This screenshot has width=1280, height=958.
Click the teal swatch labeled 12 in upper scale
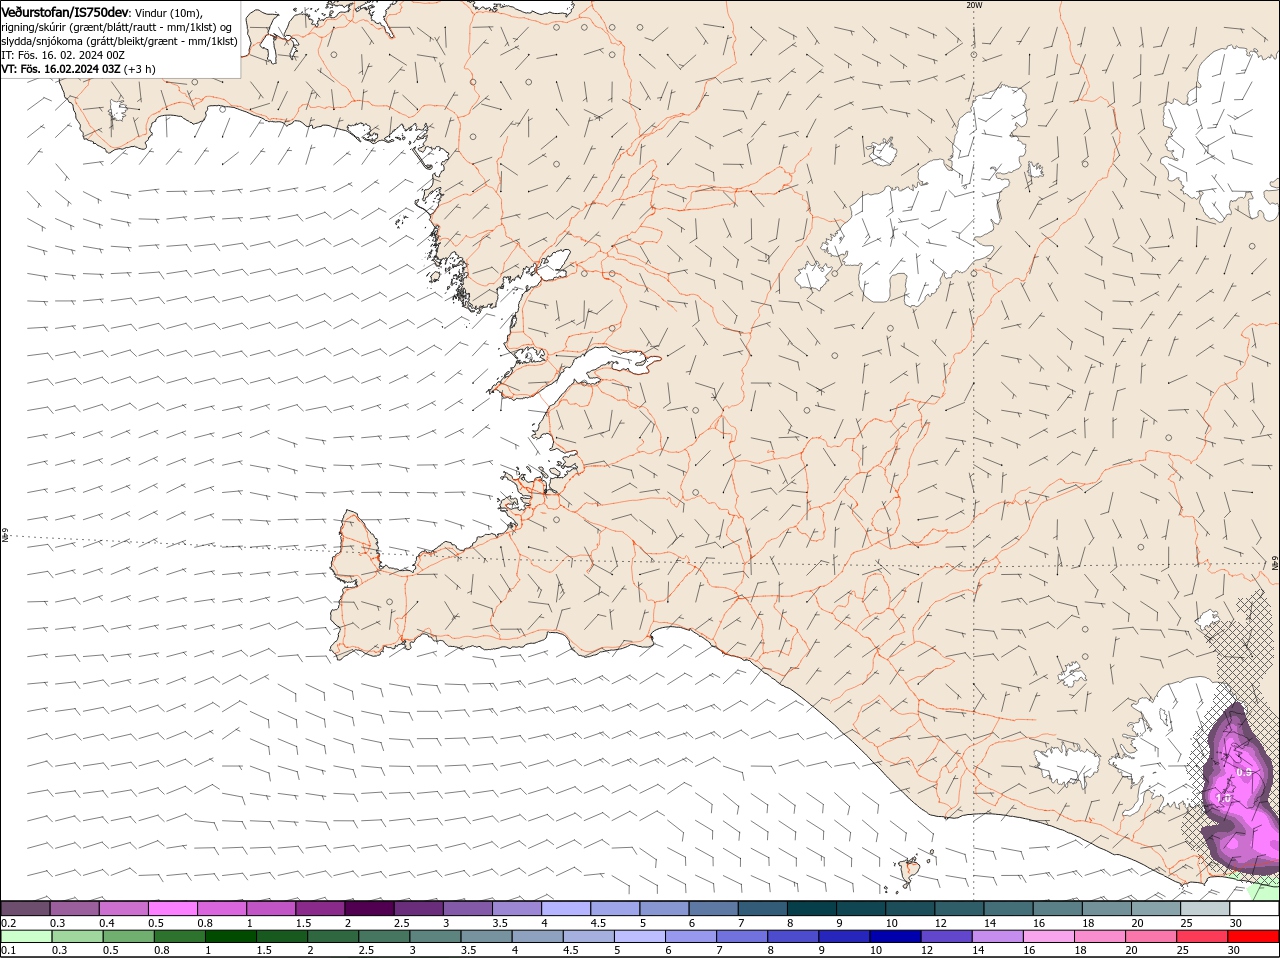pyautogui.click(x=960, y=908)
